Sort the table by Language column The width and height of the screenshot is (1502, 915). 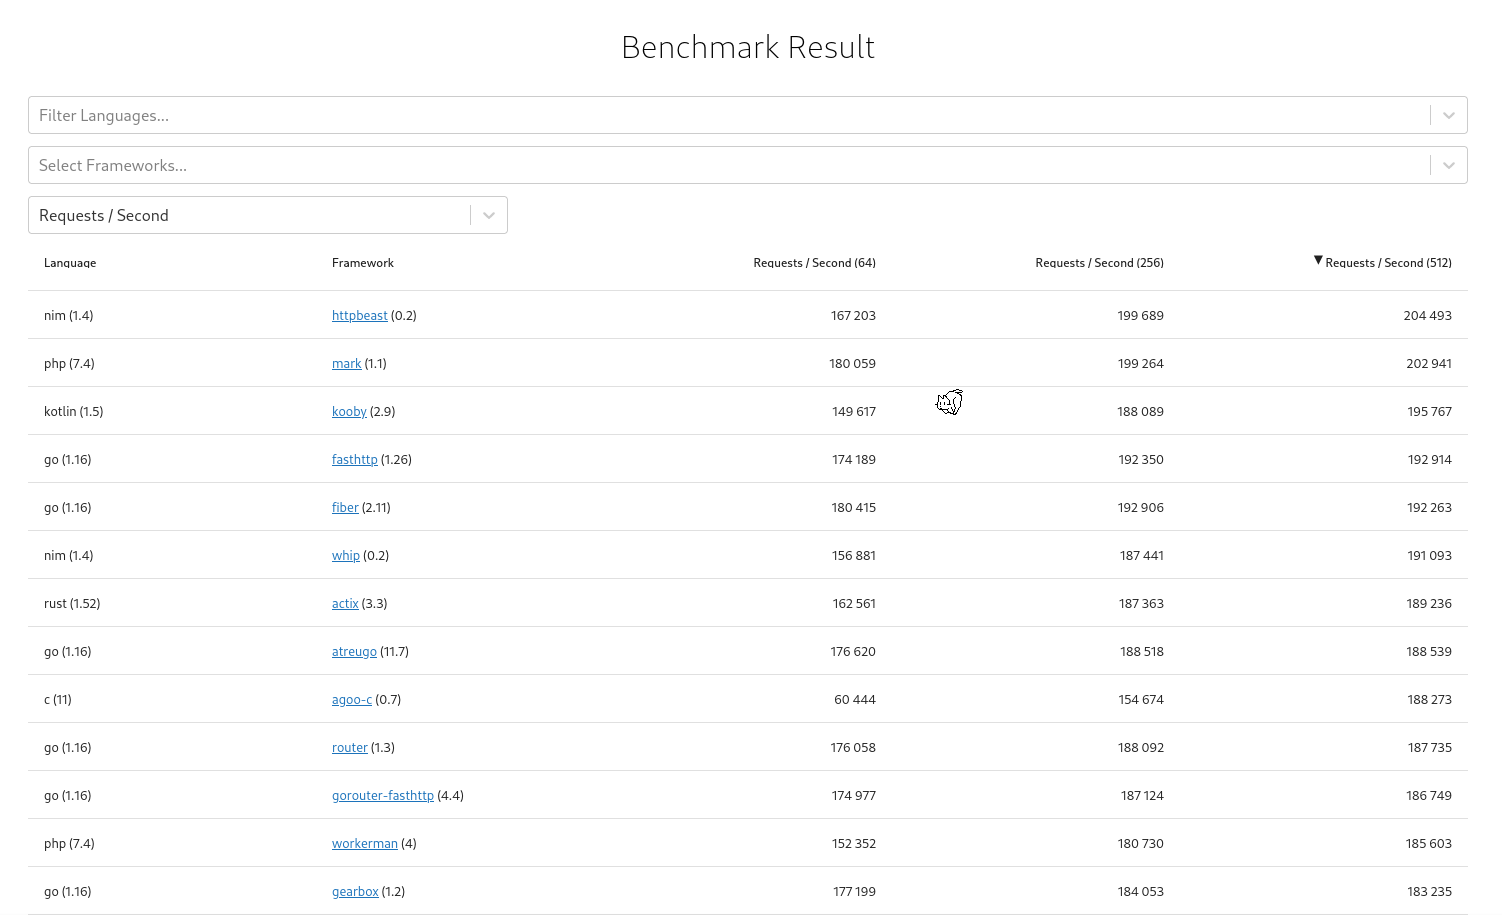pos(69,262)
